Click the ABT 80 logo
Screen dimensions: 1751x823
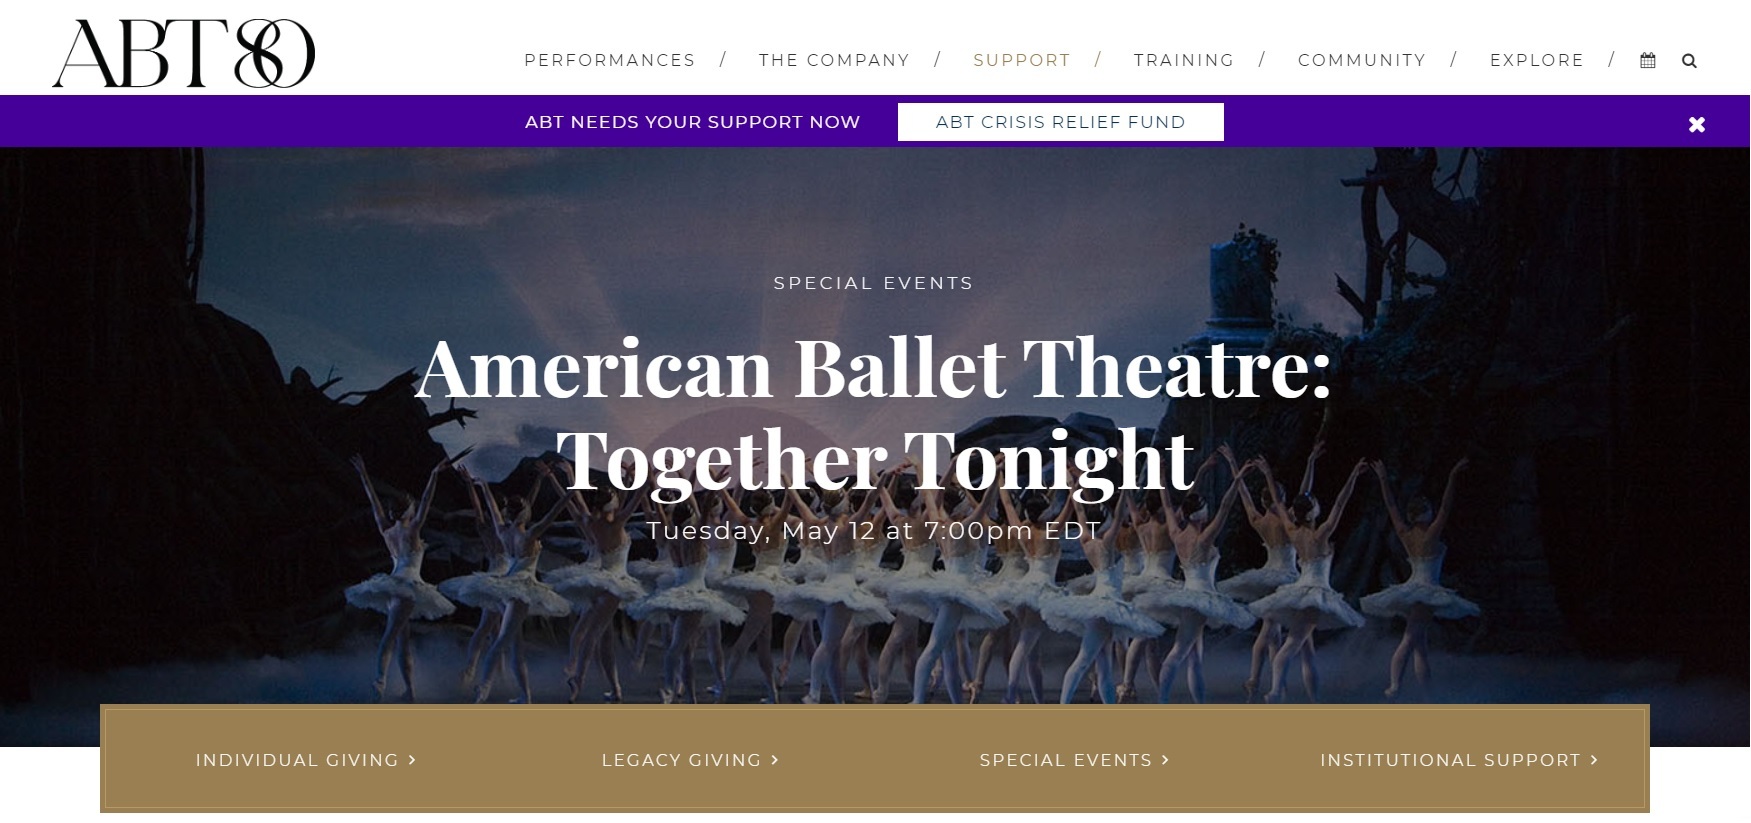184,53
